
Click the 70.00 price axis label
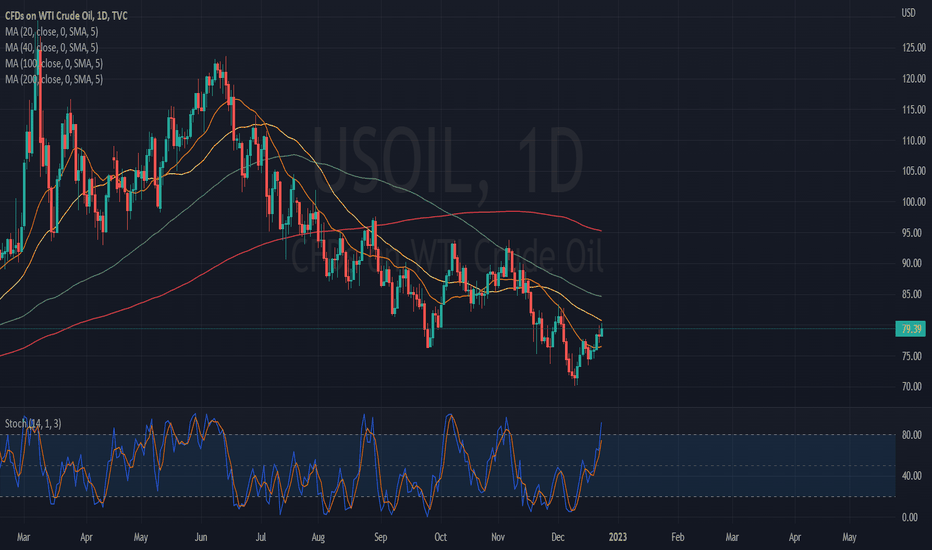[912, 386]
